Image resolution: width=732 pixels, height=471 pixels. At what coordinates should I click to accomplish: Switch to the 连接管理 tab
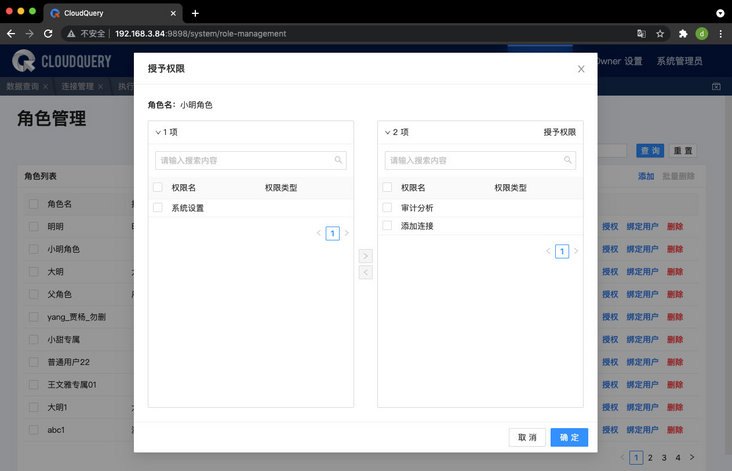click(77, 86)
